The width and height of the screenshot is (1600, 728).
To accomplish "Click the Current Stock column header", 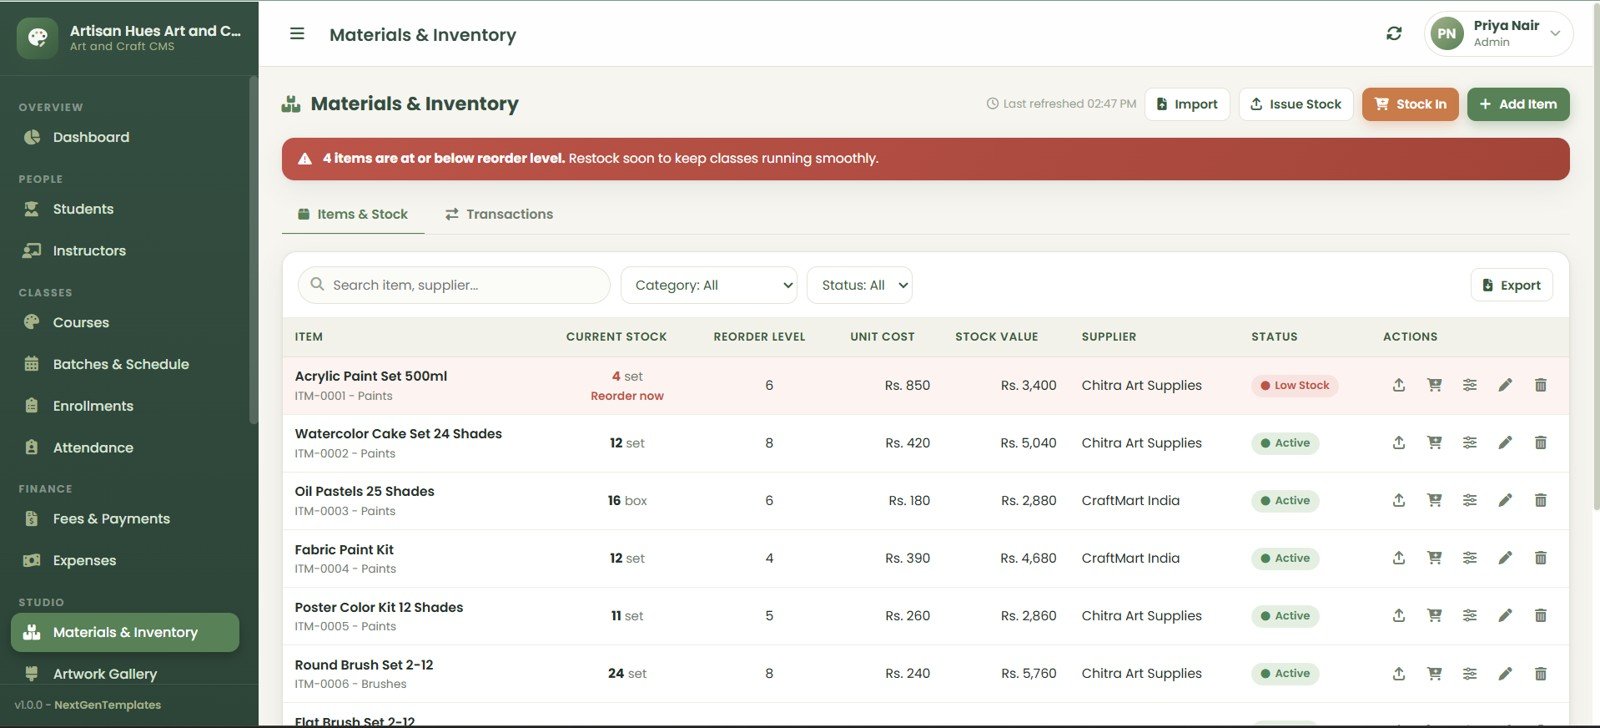I will pyautogui.click(x=616, y=337).
